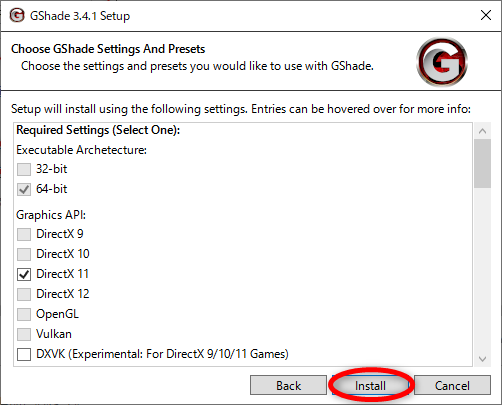Go Back to the previous setup page
502x405 pixels.
click(x=288, y=385)
